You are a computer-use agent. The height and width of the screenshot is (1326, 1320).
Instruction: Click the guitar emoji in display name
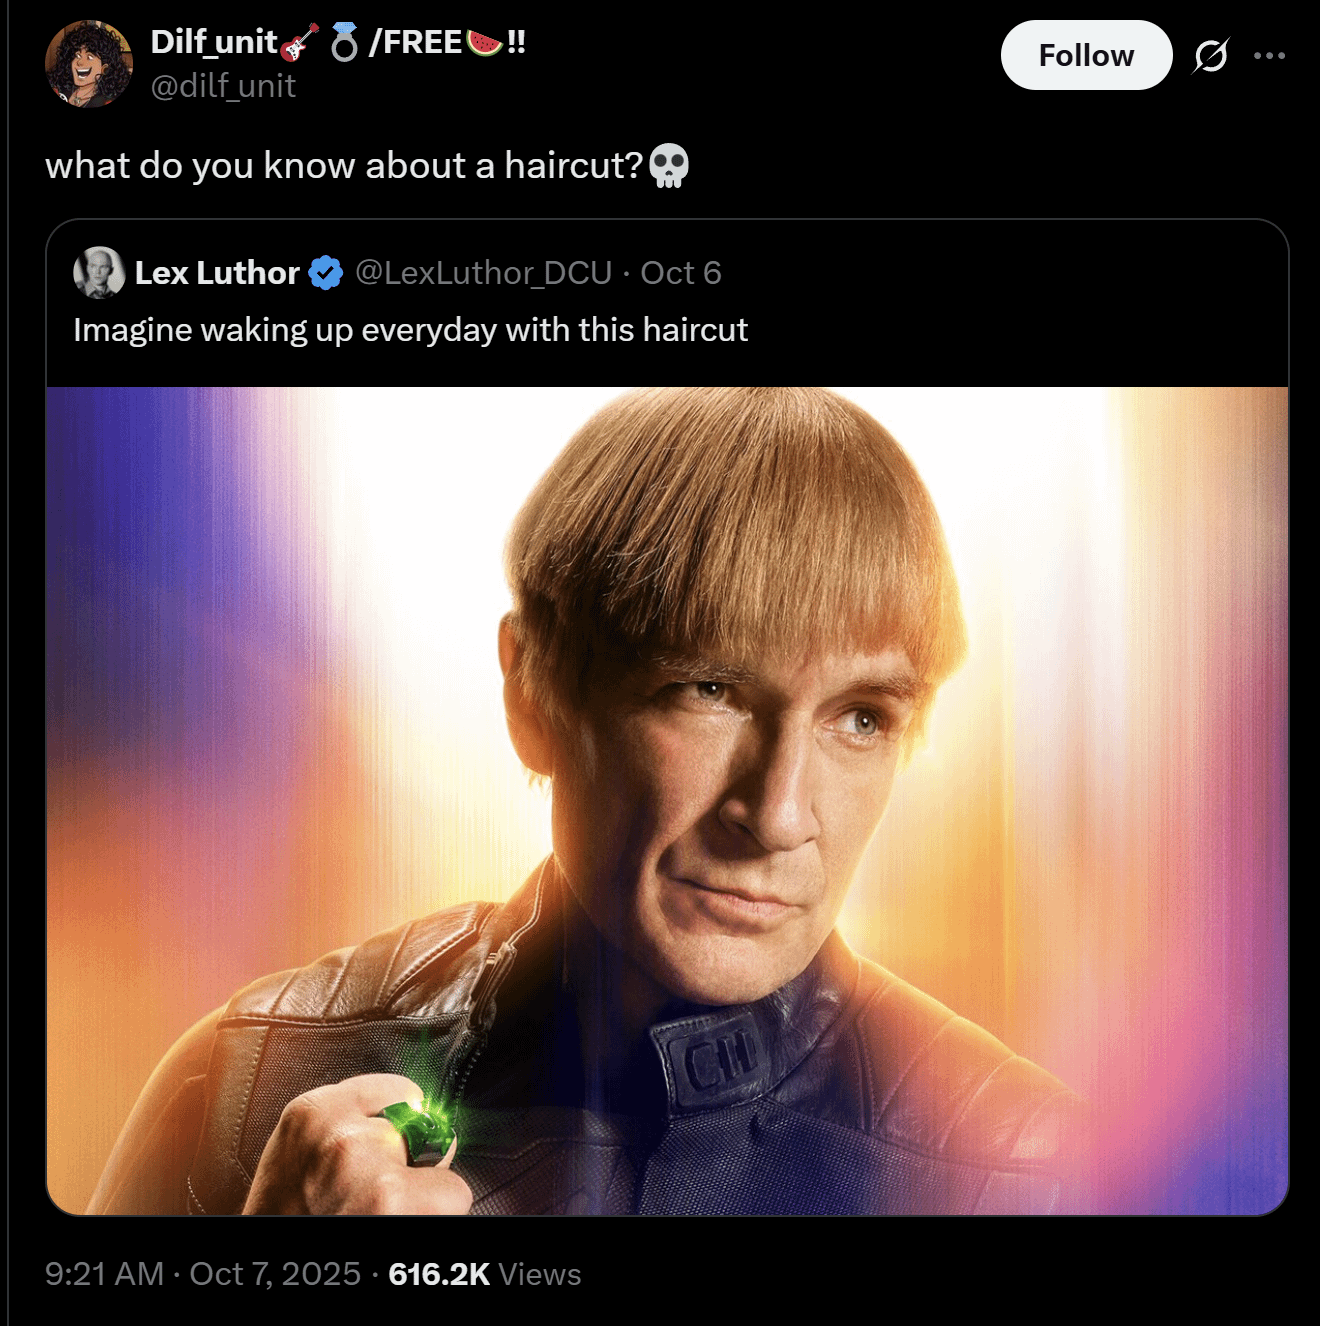(x=299, y=43)
